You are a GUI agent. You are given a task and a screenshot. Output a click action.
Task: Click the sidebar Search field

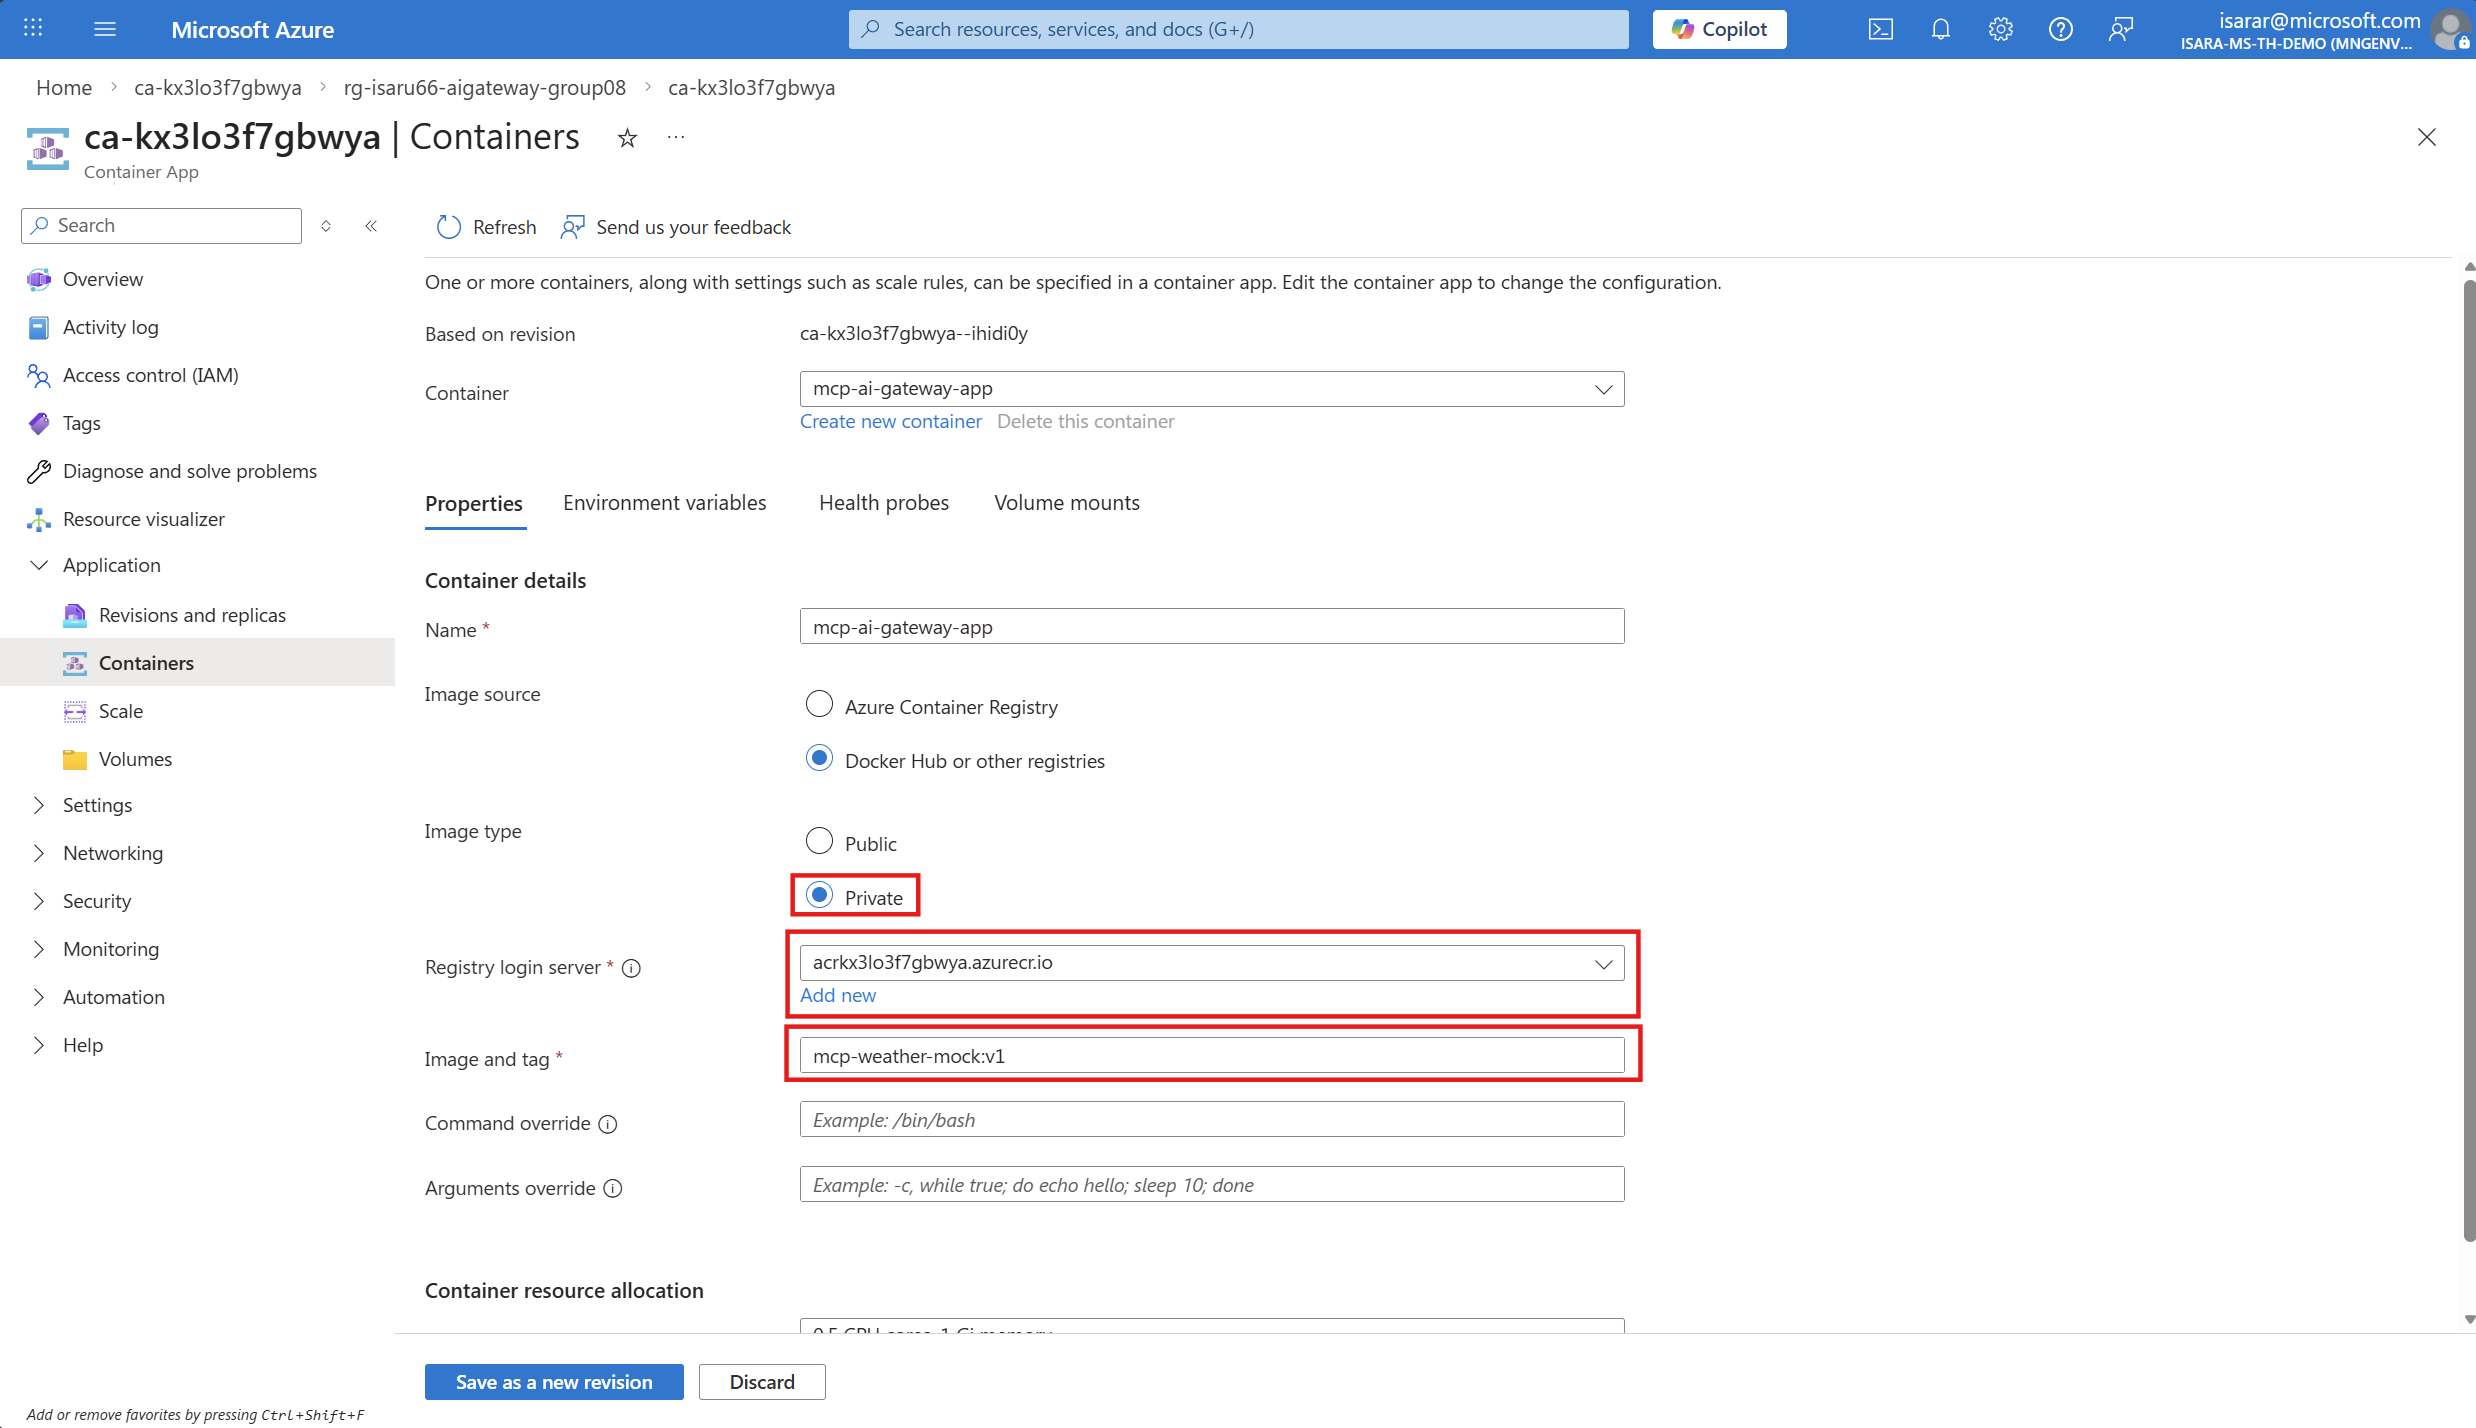point(161,226)
